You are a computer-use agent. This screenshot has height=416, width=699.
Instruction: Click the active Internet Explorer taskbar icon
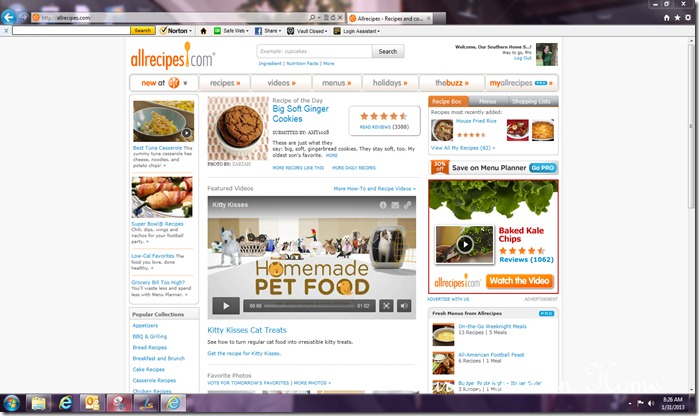173,404
